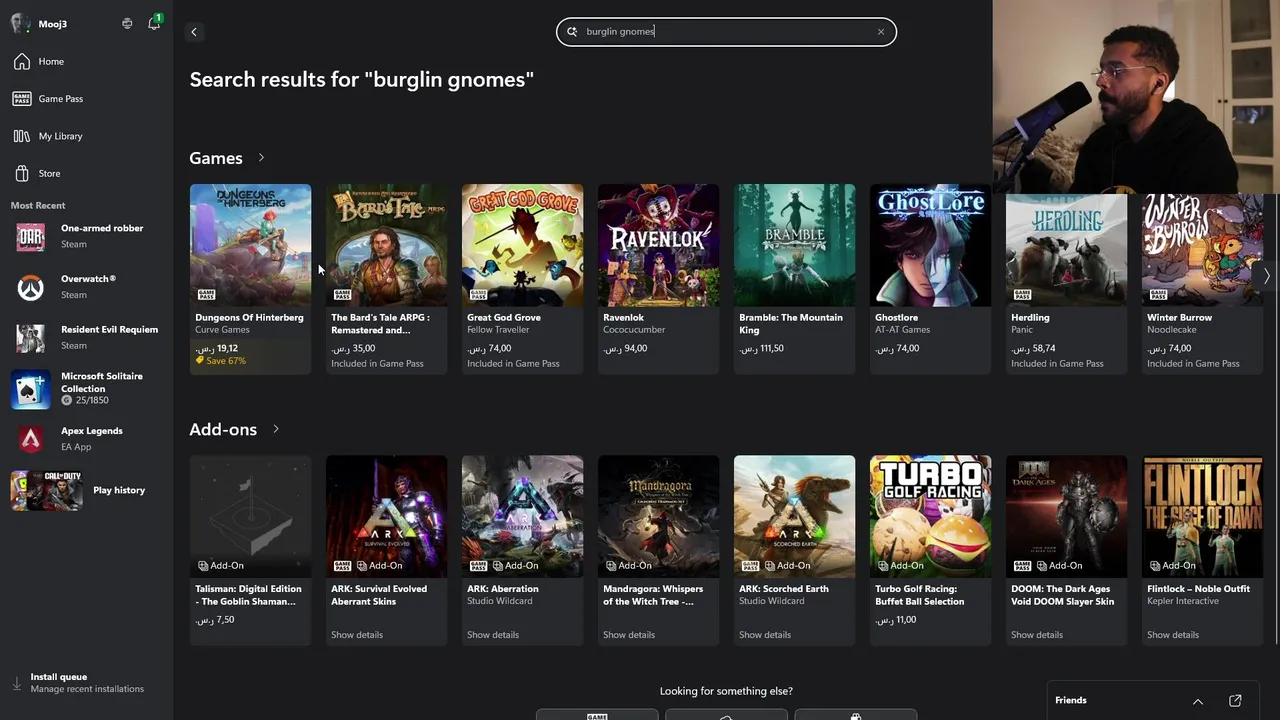Click the 'Most Recent' heading text
Image resolution: width=1280 pixels, height=720 pixels.
click(x=38, y=206)
